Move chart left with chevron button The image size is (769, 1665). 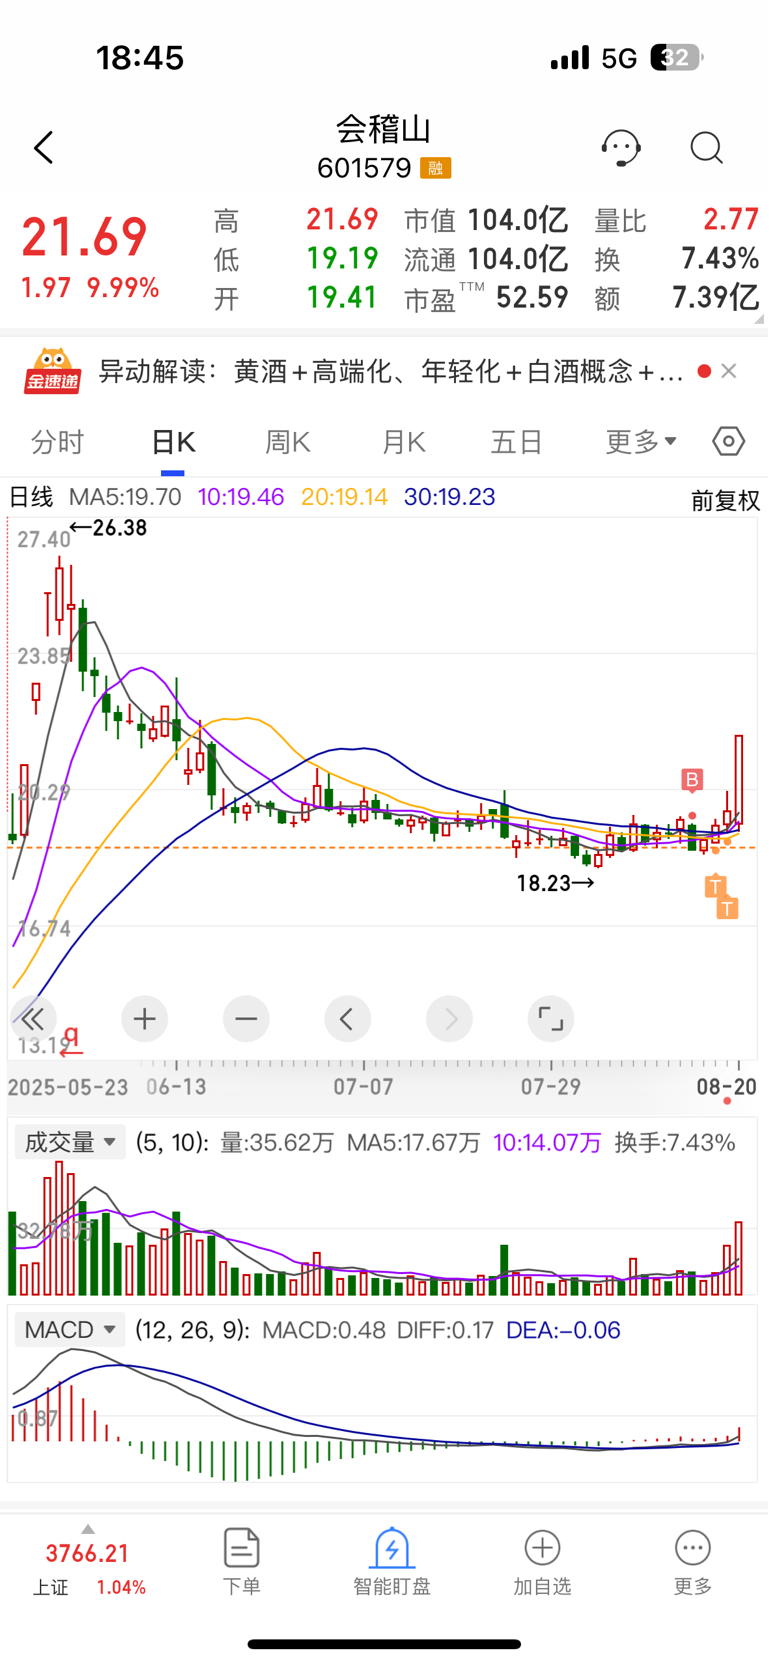coord(348,1019)
